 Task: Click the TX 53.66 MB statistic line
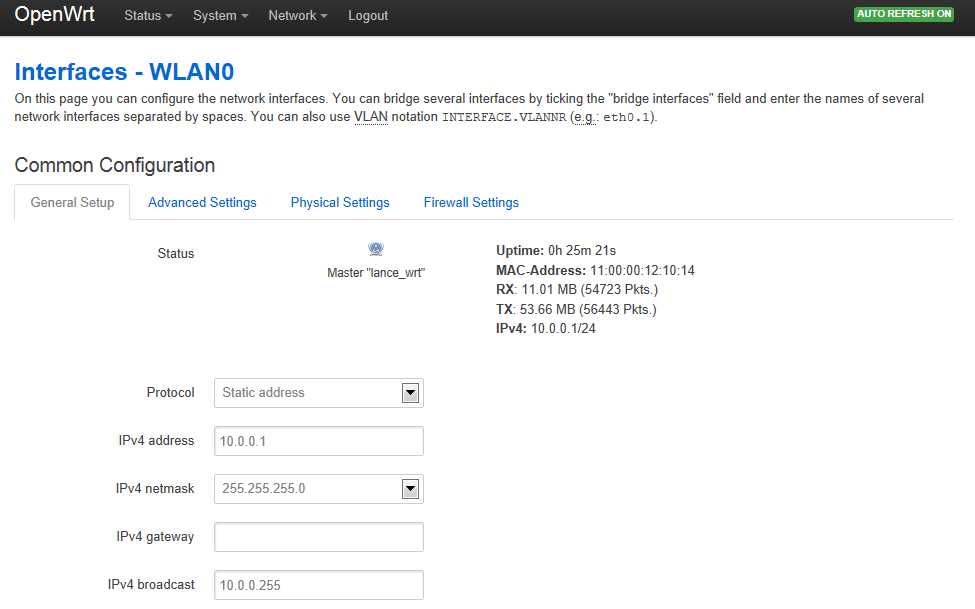pos(576,309)
